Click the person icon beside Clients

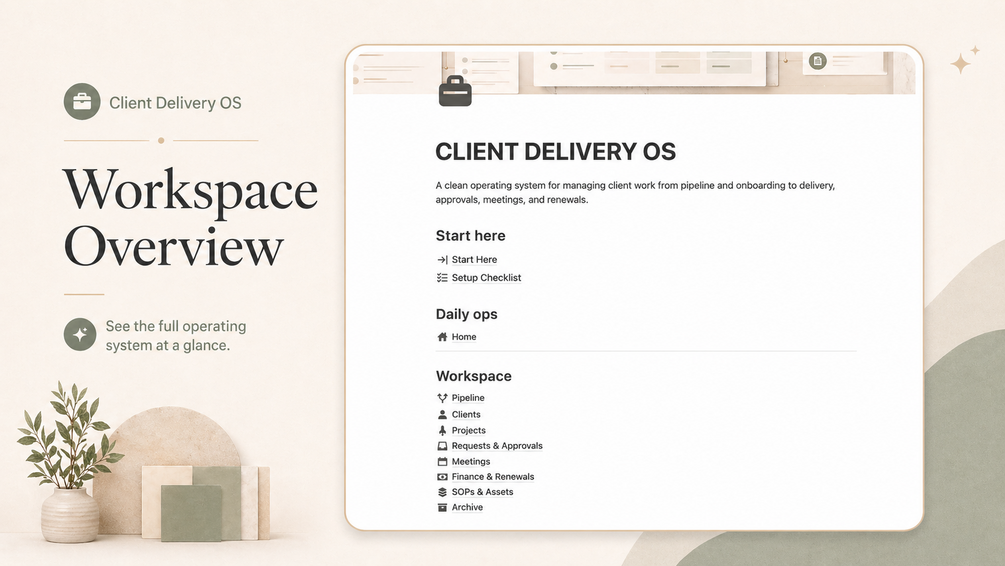click(442, 415)
